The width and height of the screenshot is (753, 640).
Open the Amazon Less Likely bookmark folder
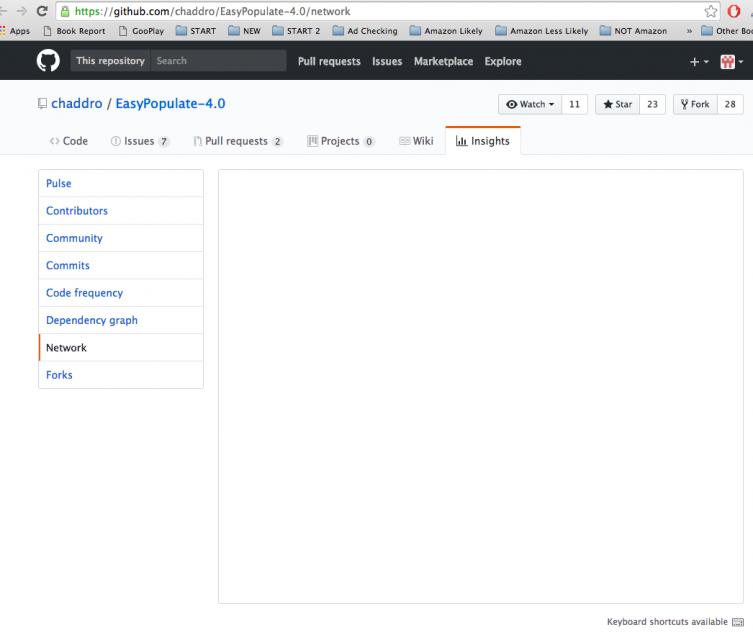tap(542, 31)
